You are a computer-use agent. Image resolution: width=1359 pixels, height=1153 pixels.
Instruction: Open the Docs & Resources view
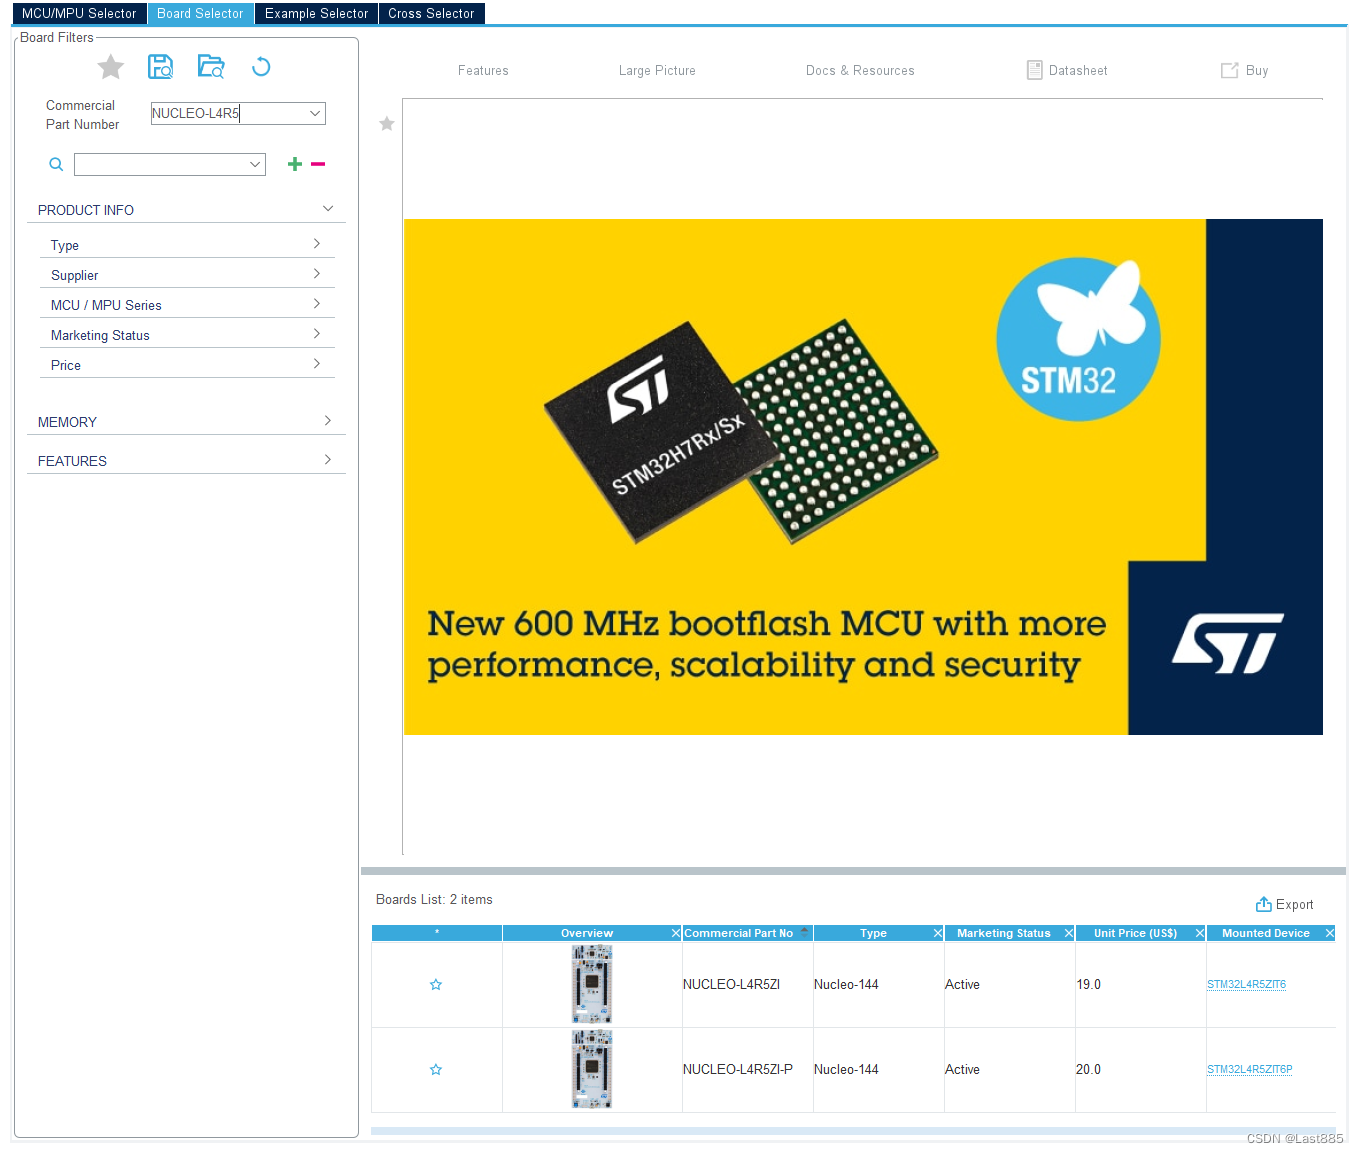[x=860, y=70]
